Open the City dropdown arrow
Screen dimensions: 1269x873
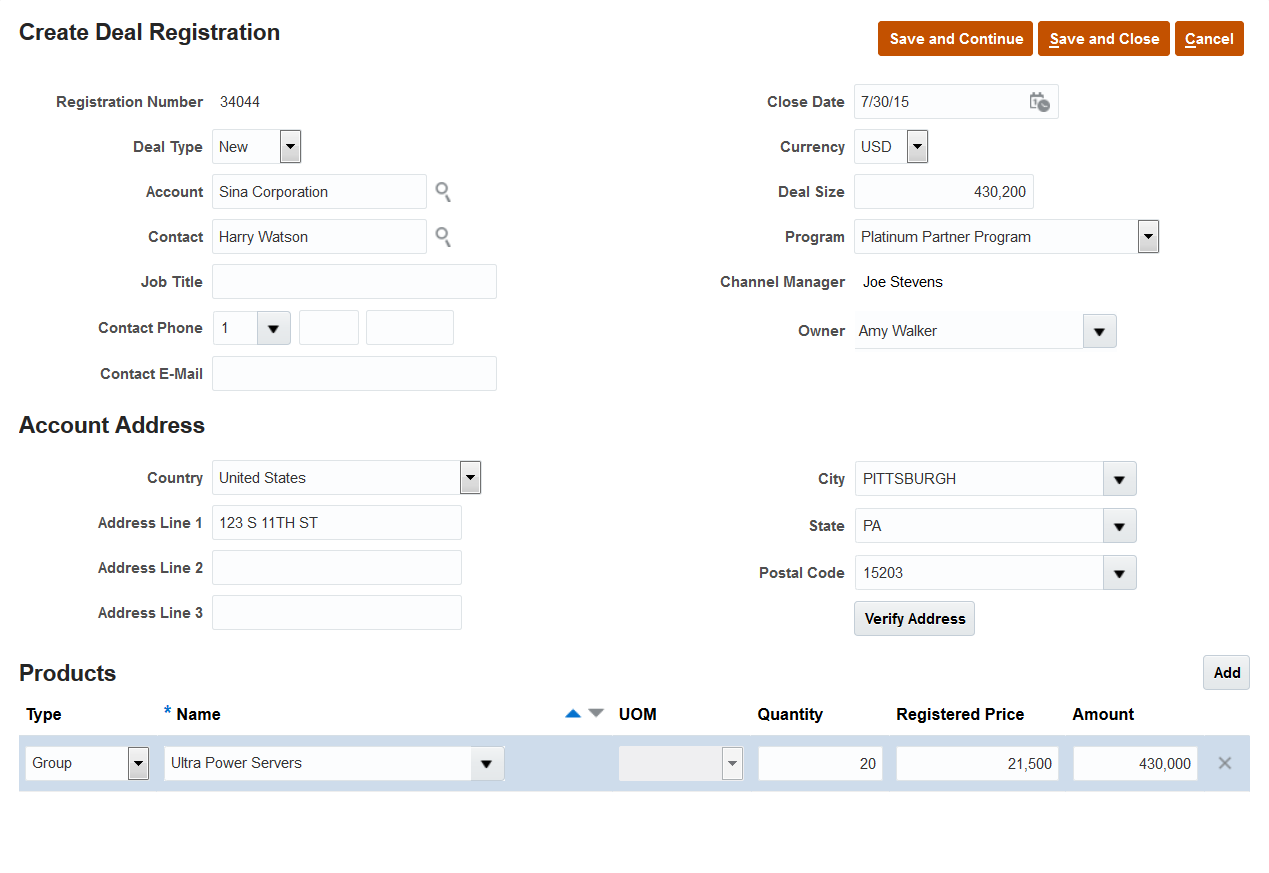(x=1119, y=479)
